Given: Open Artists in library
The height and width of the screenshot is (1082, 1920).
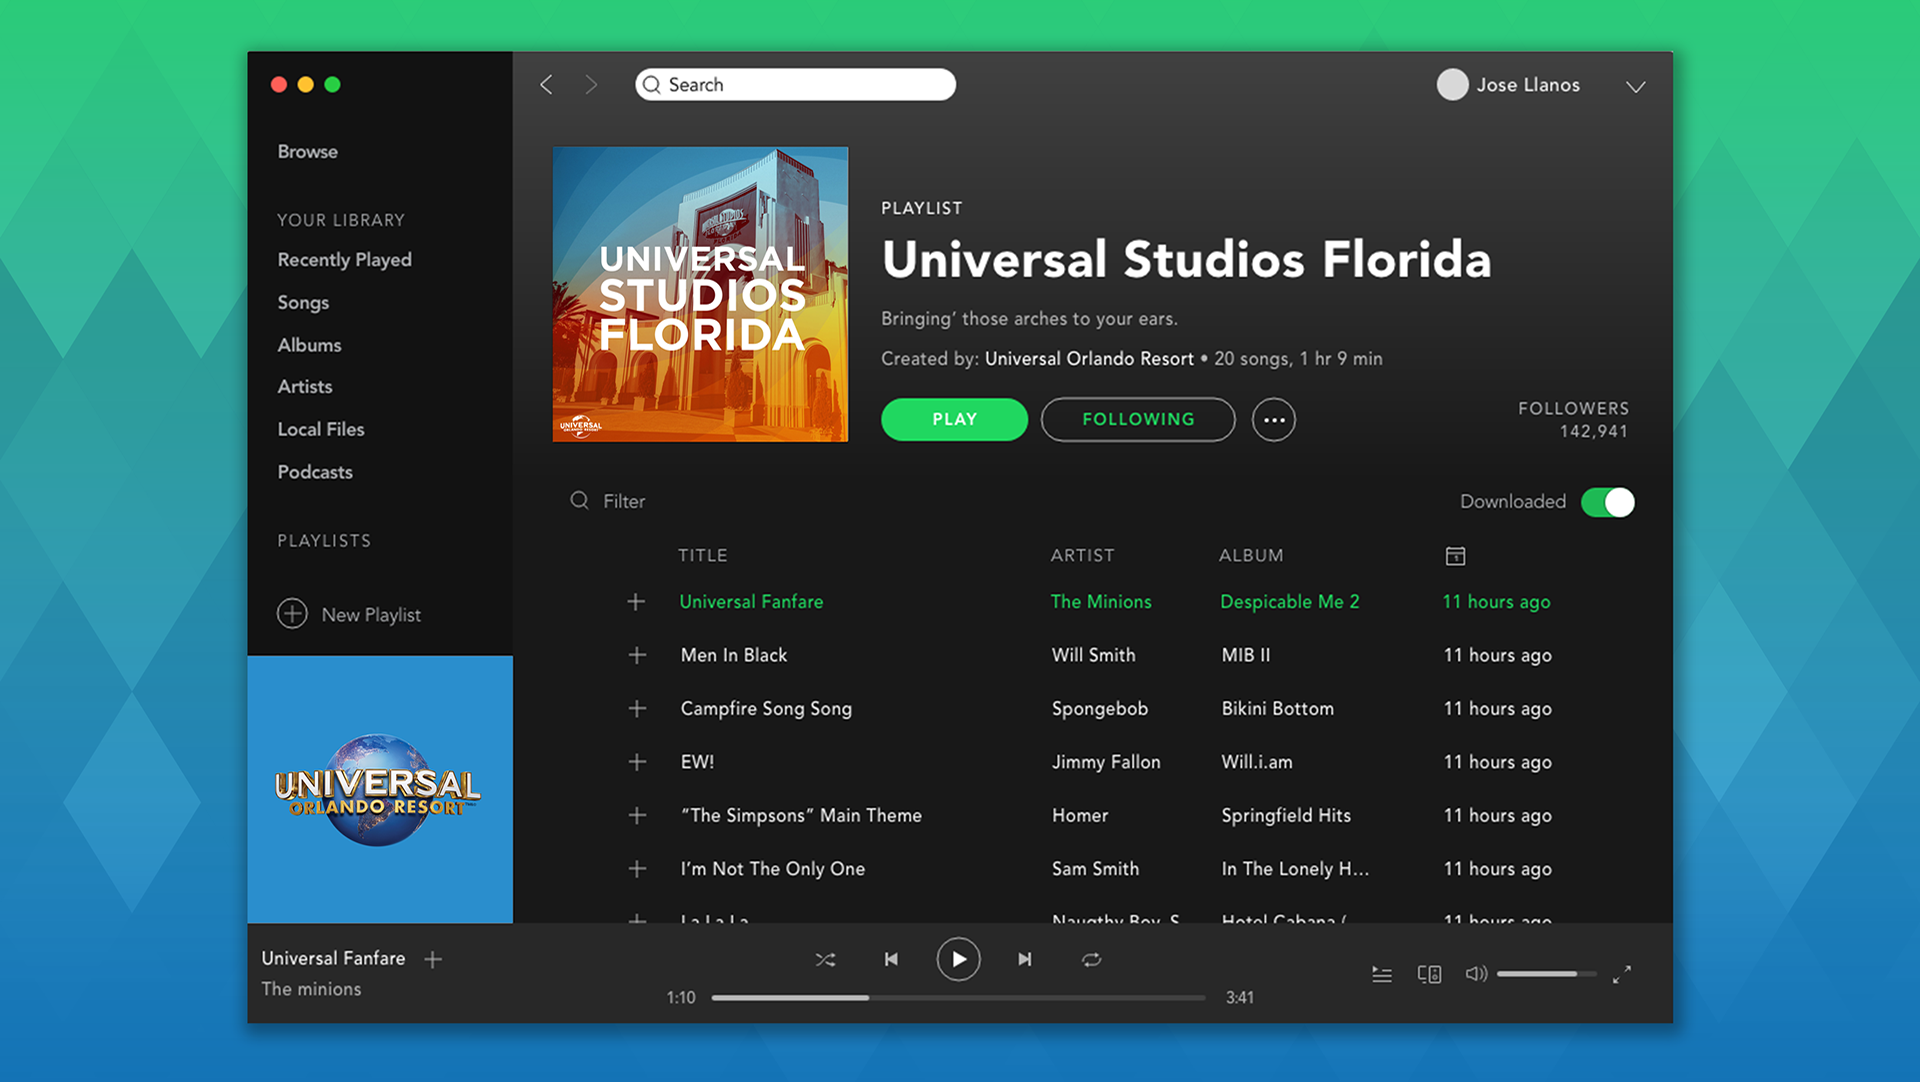Looking at the screenshot, I should (x=305, y=387).
